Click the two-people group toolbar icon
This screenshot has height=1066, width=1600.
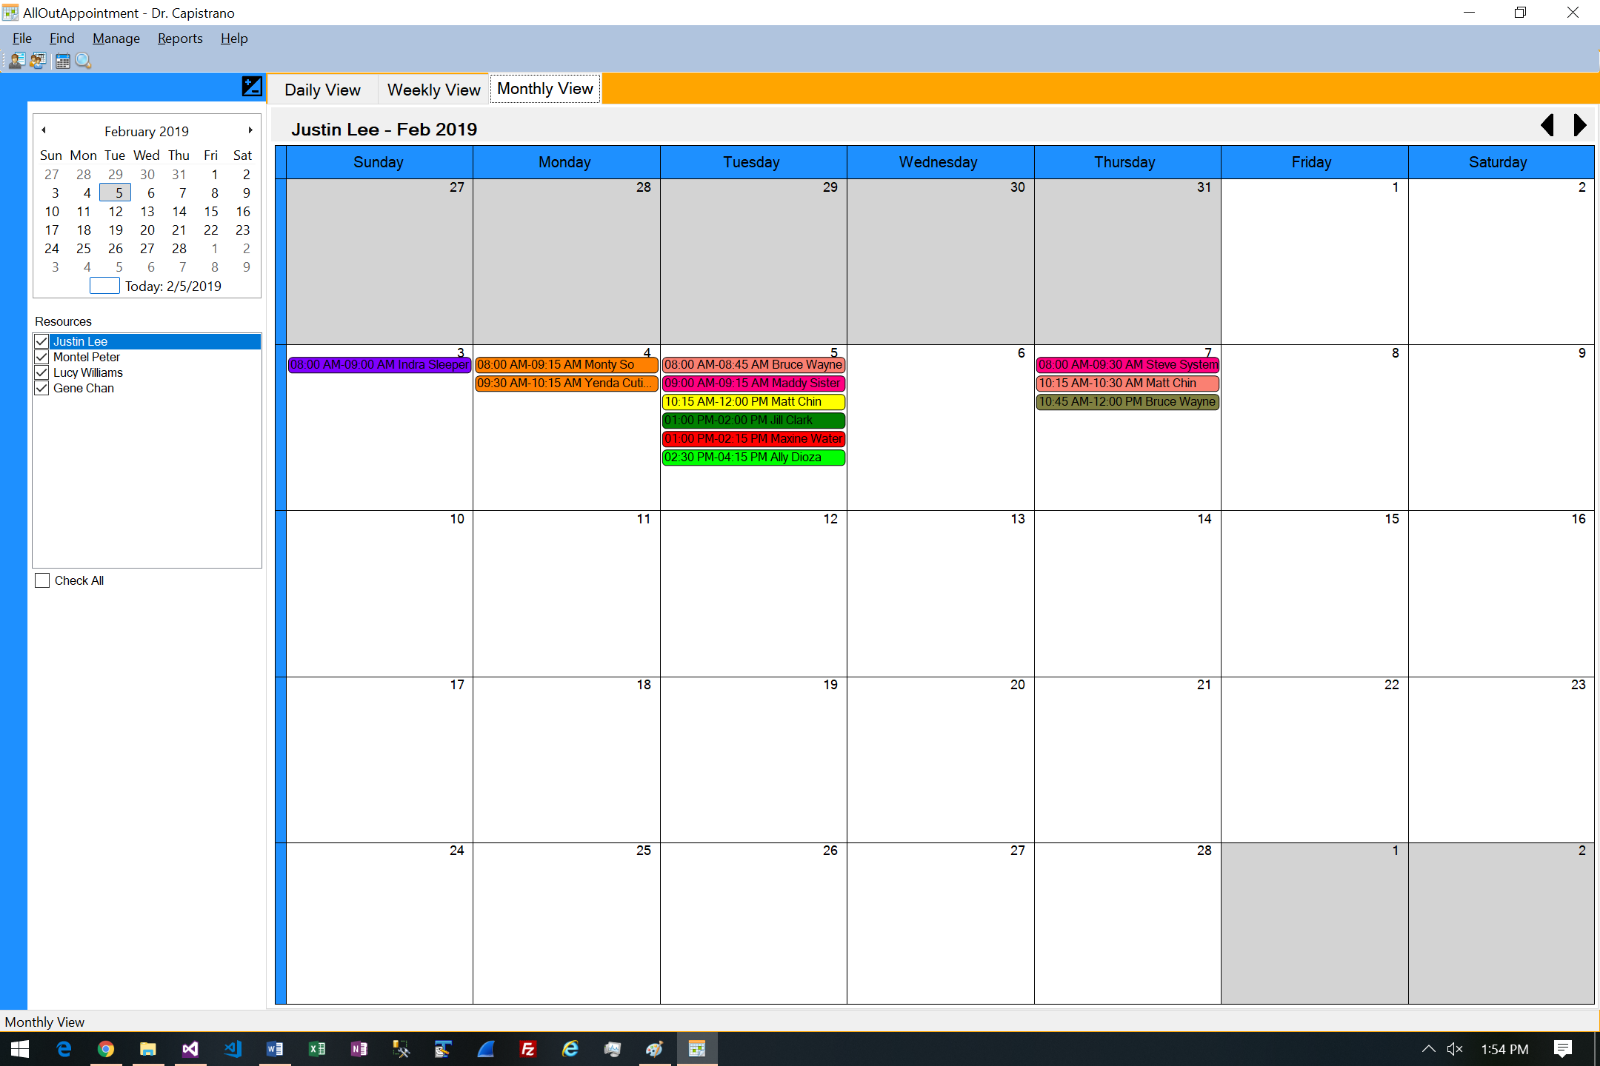[x=38, y=61]
